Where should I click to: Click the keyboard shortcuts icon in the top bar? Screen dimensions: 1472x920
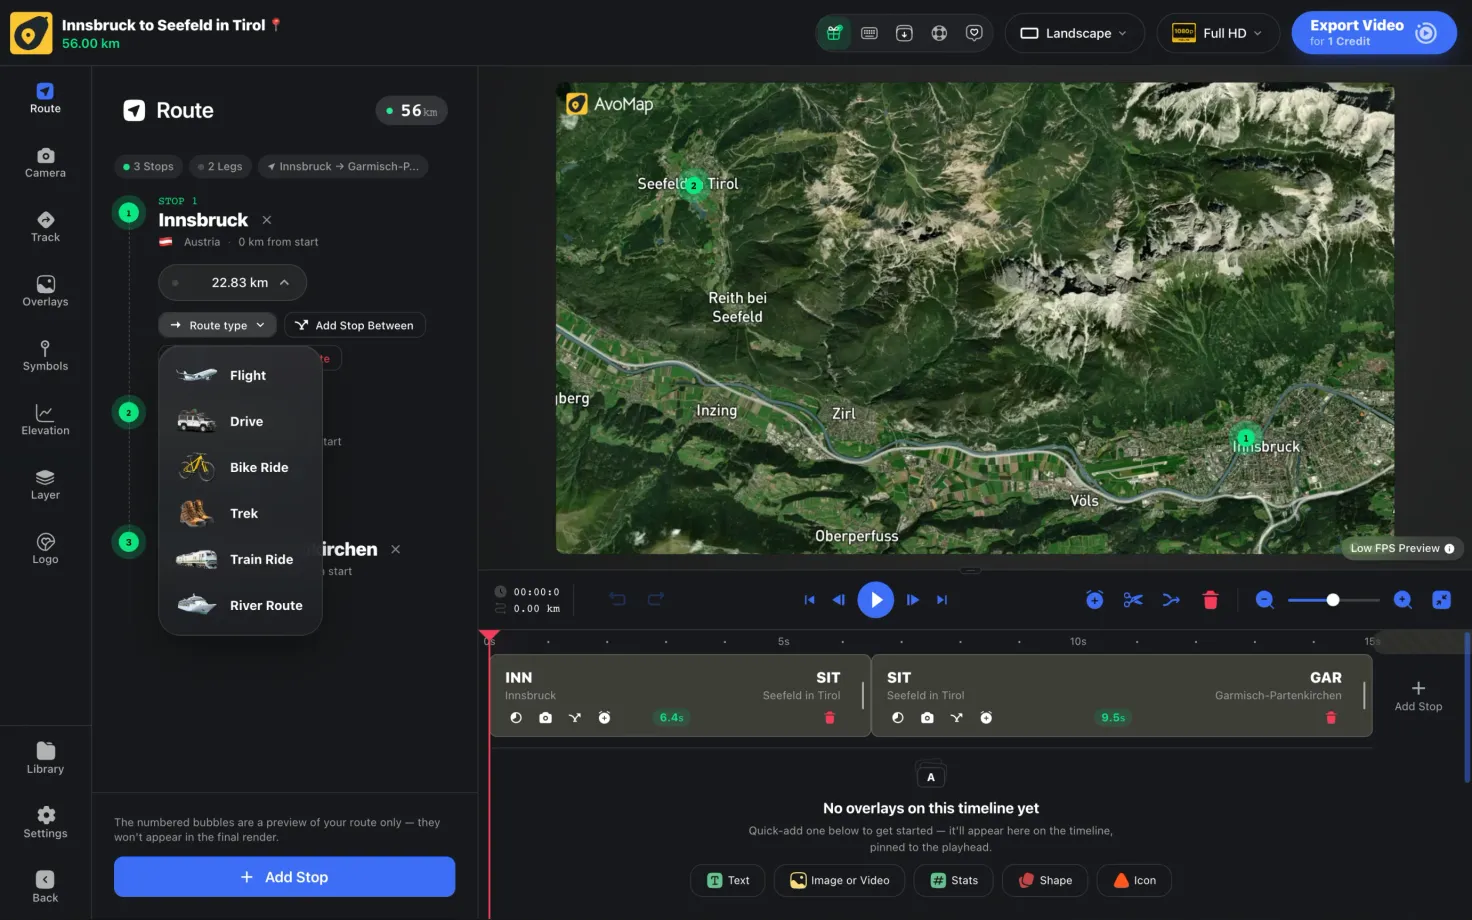[869, 33]
